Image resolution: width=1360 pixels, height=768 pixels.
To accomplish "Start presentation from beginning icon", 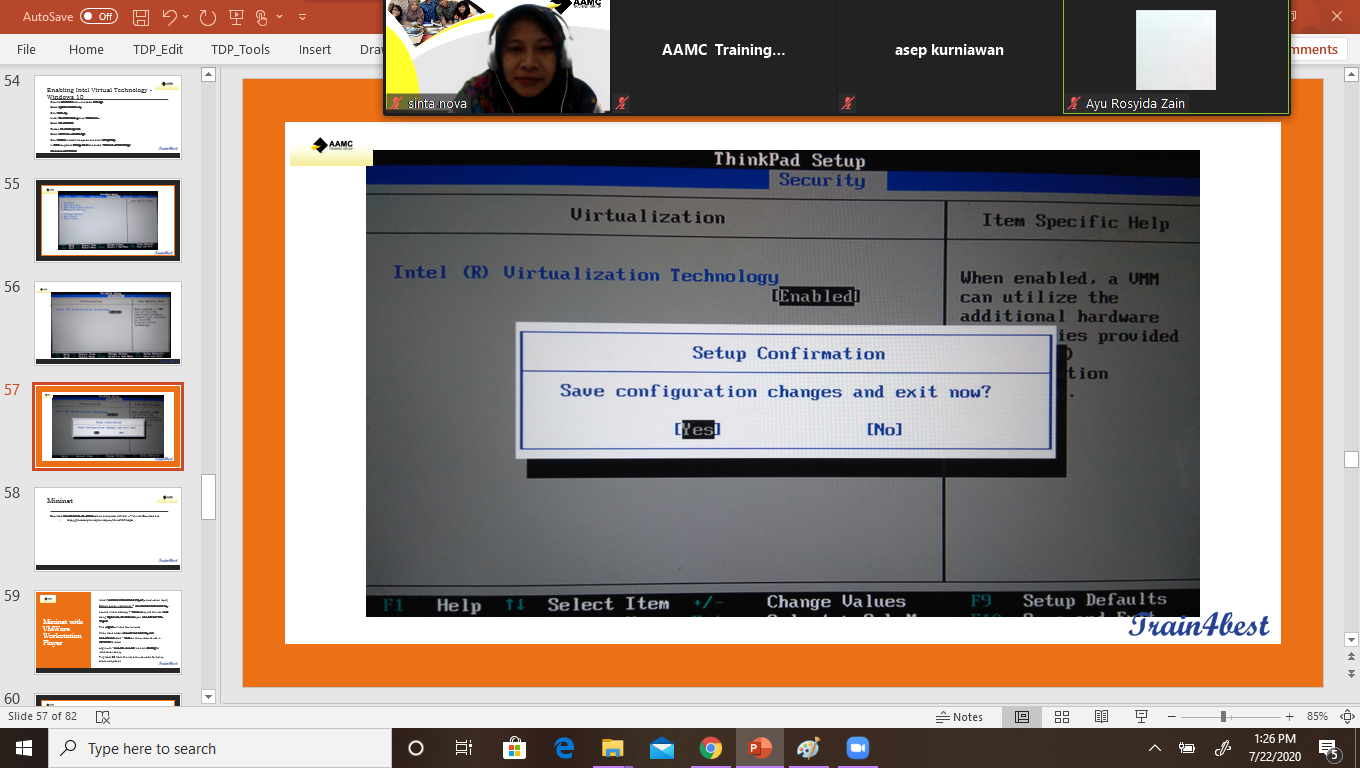I will tap(235, 17).
